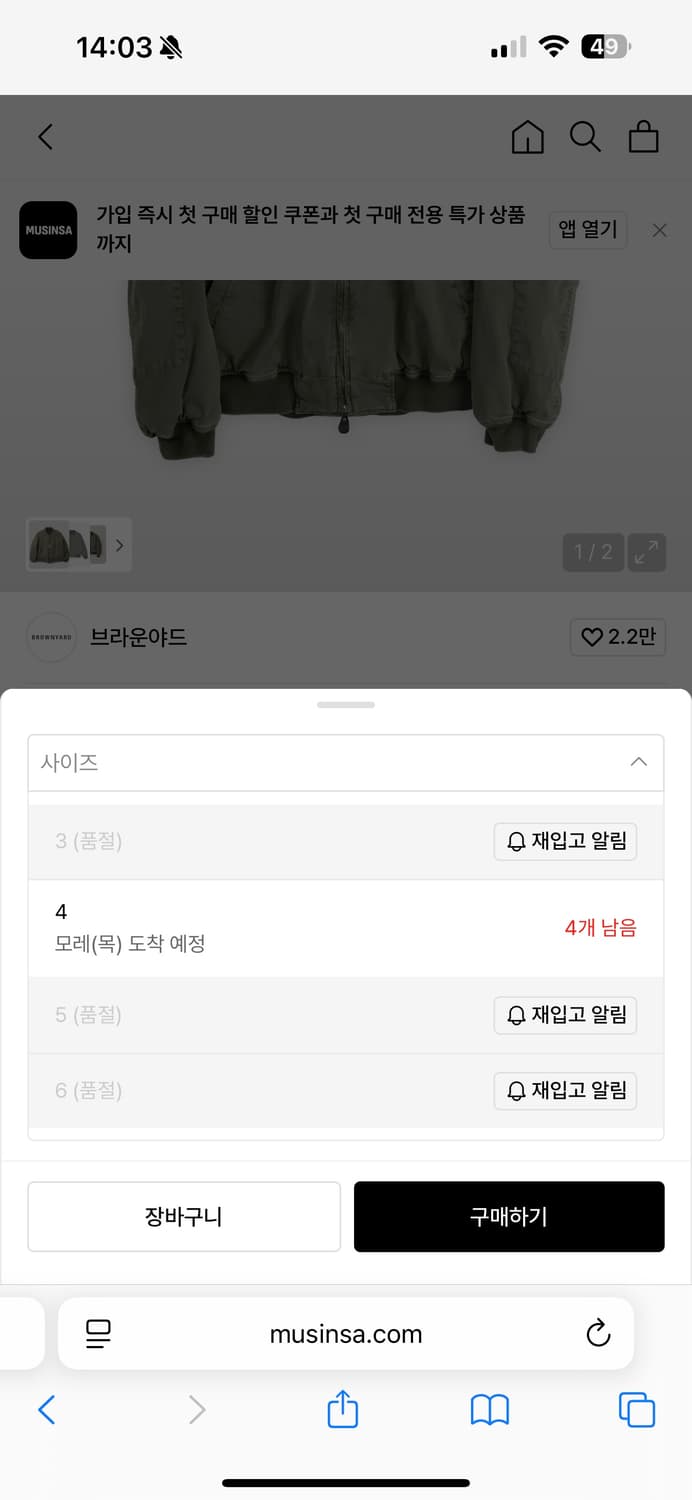Tap the musinsa.com address bar

click(346, 1333)
